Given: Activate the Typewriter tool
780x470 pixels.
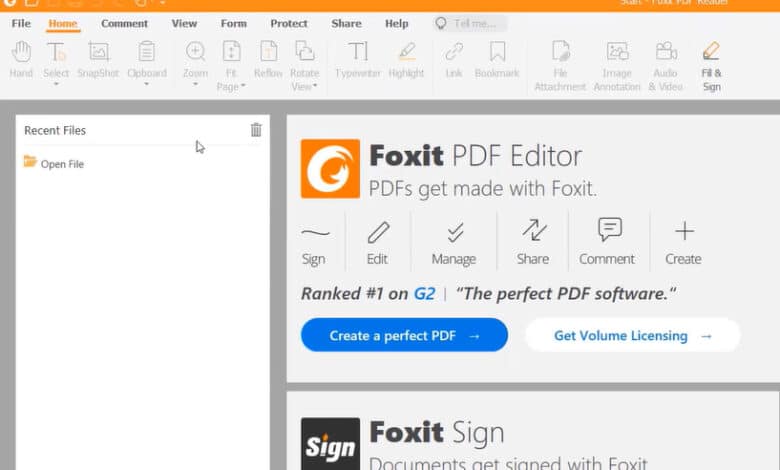Looking at the screenshot, I should (x=358, y=58).
